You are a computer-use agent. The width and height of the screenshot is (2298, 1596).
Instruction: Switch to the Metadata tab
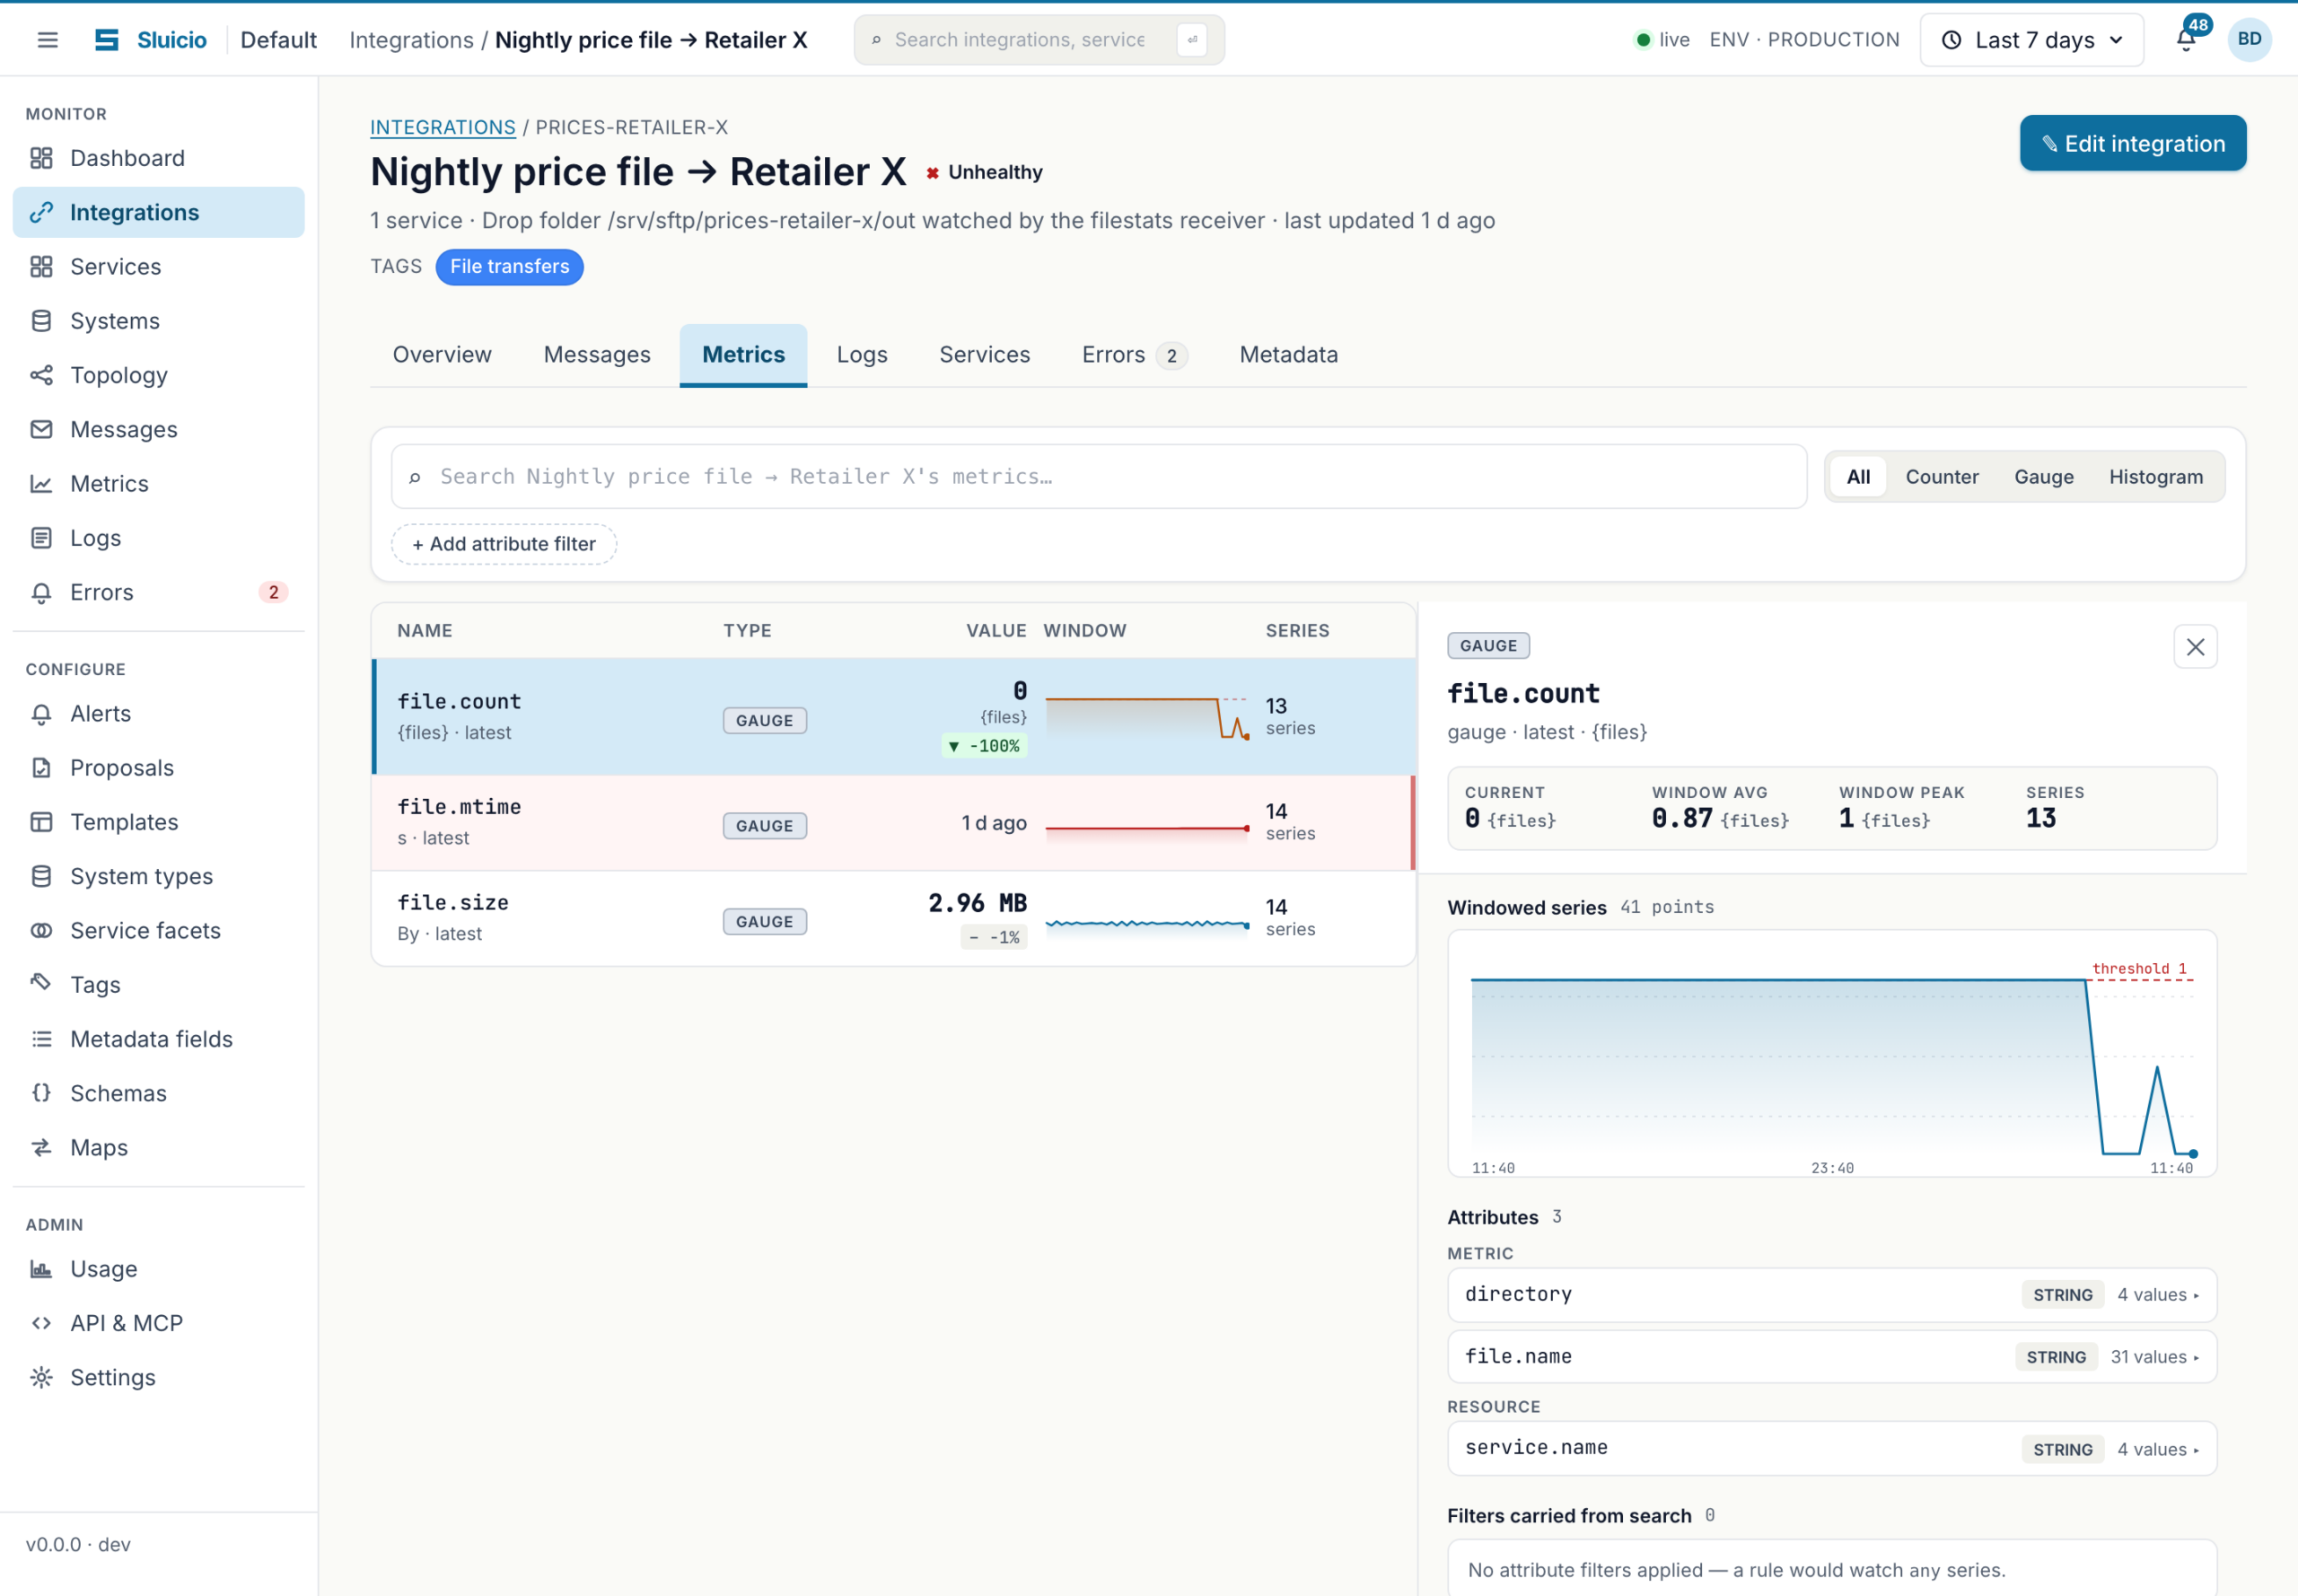coord(1288,354)
